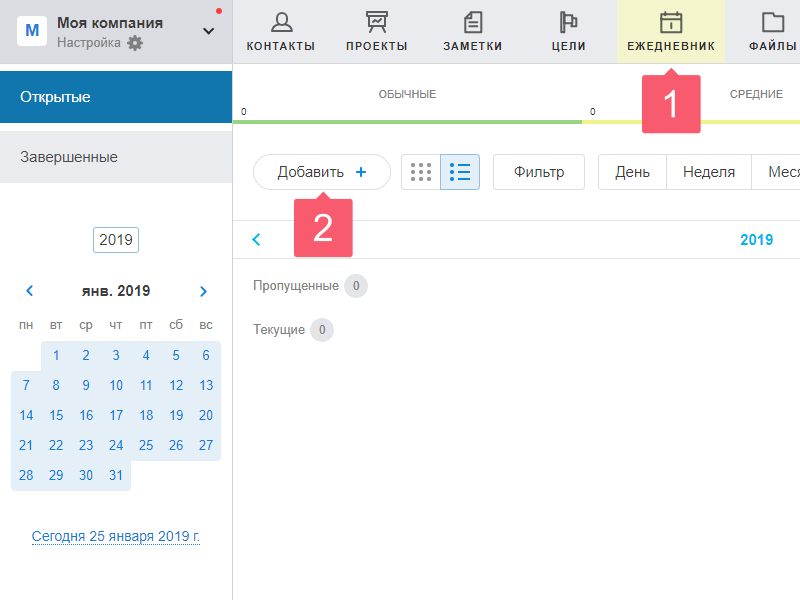Open the Файлы section
Viewport: 800px width, 600px height.
click(772, 32)
